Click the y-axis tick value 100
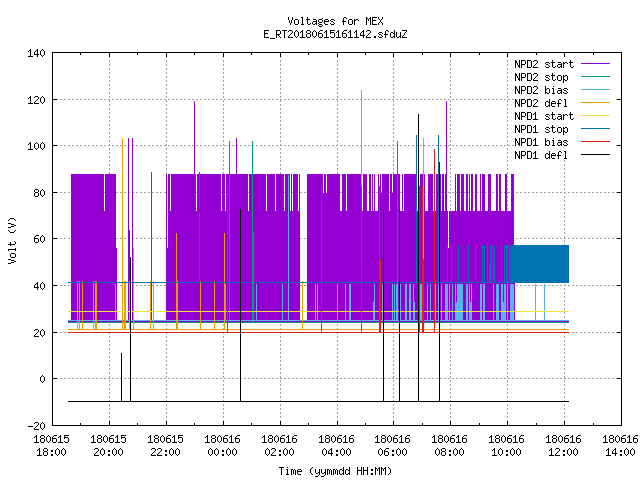The width and height of the screenshot is (640, 480). pyautogui.click(x=36, y=146)
